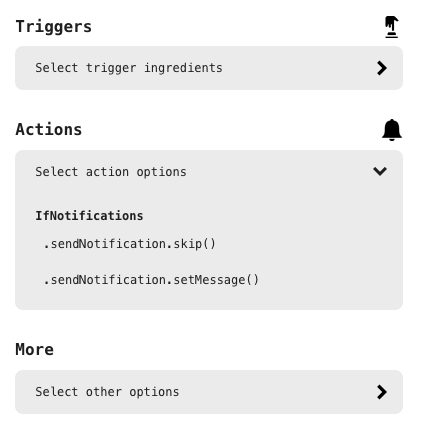Image resolution: width=422 pixels, height=435 pixels.
Task: Click the word "options" in the More row
Action: (154, 392)
